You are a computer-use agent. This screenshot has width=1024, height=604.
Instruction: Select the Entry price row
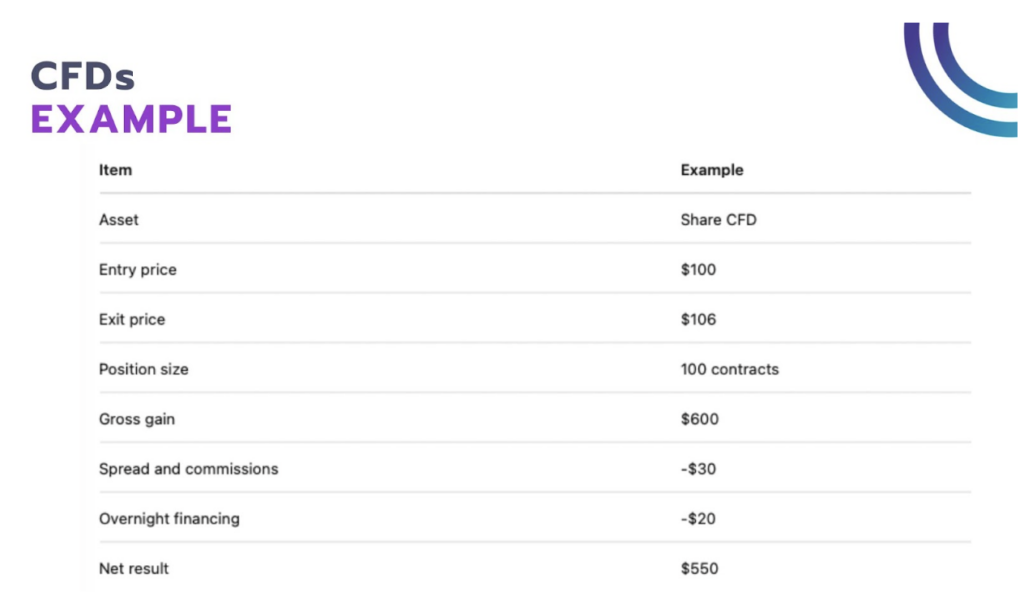click(x=137, y=269)
